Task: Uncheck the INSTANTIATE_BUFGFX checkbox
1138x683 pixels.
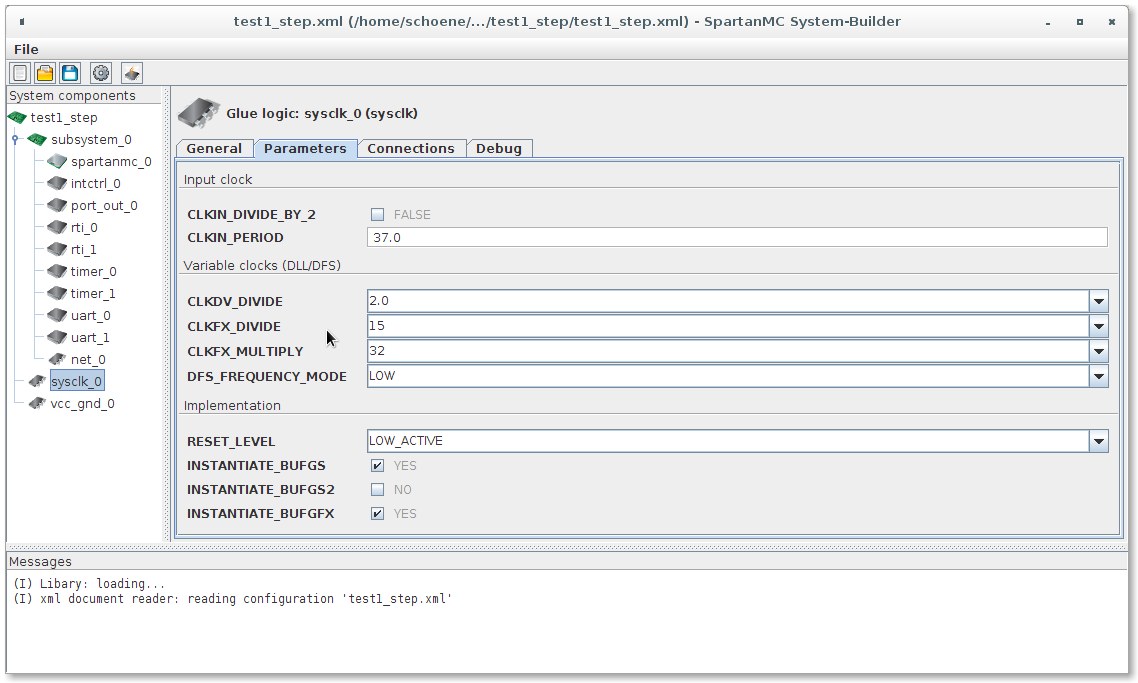Action: pyautogui.click(x=377, y=513)
